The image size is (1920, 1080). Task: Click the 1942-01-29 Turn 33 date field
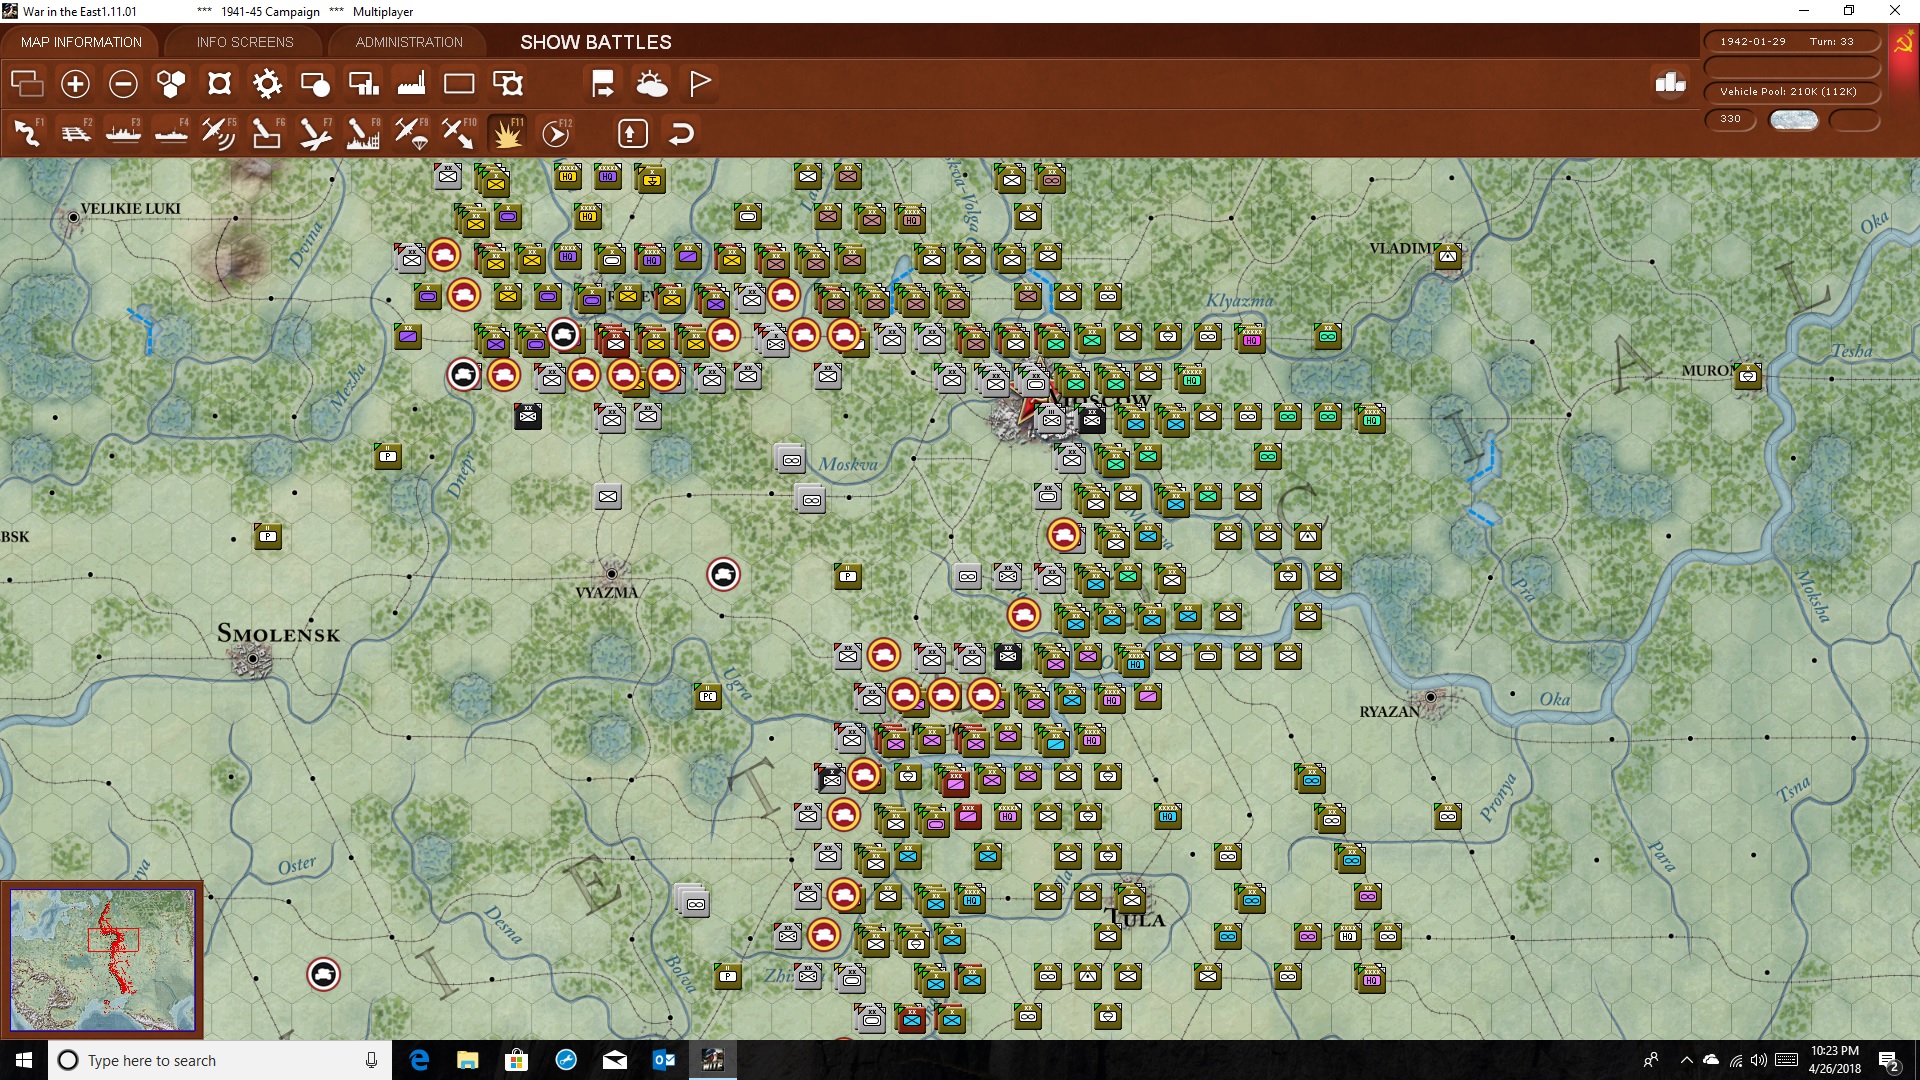click(x=1790, y=41)
